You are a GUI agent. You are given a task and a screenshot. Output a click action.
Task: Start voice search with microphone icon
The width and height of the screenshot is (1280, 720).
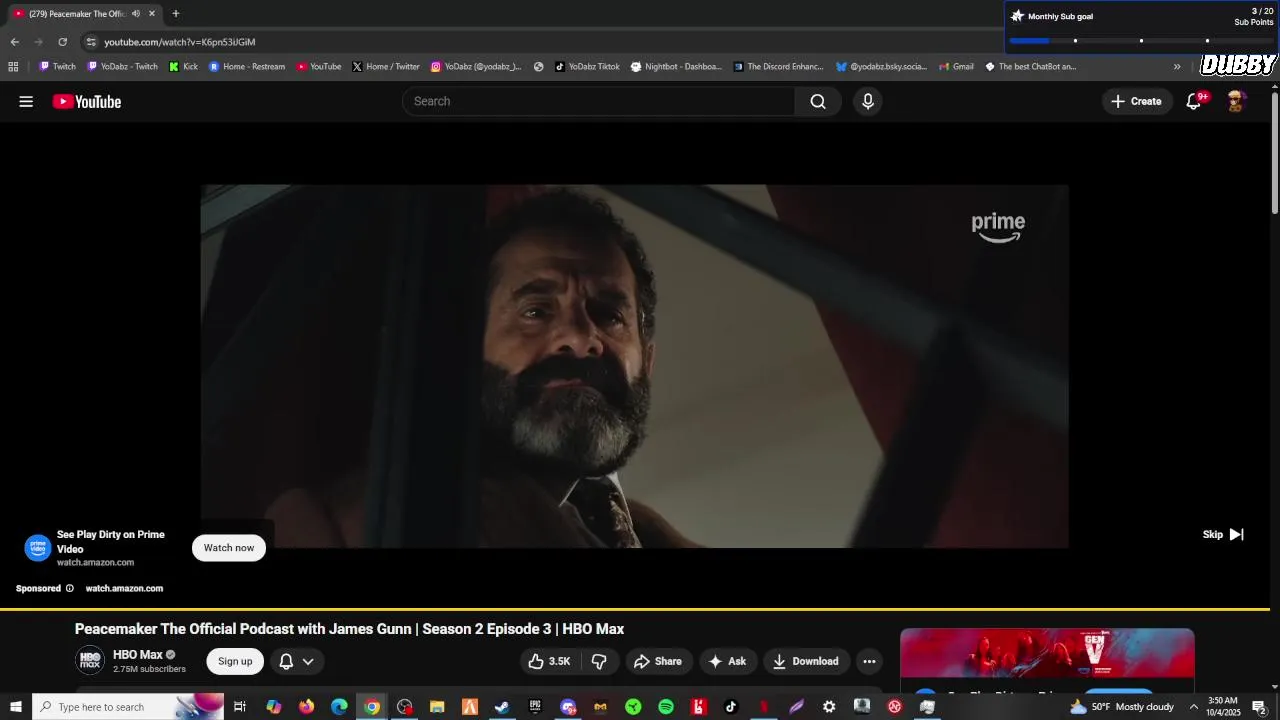[868, 101]
